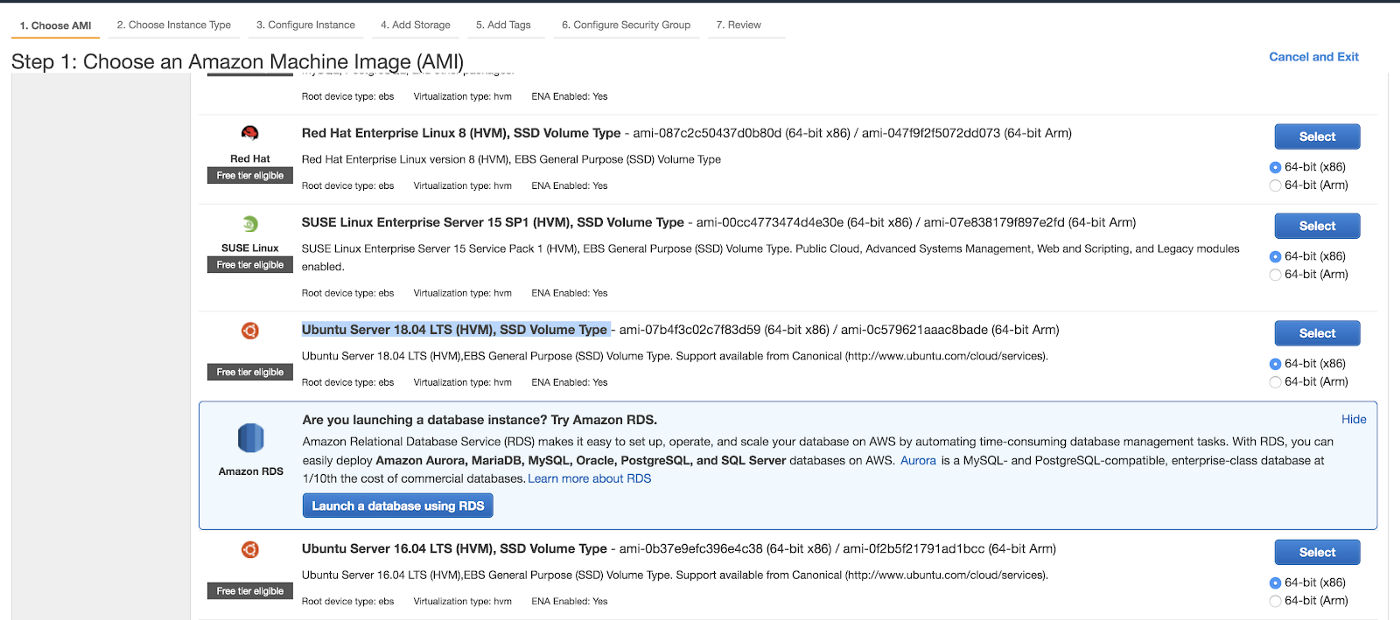Click AMI ID ami-07b4f3c02c7f83d59

coord(690,330)
